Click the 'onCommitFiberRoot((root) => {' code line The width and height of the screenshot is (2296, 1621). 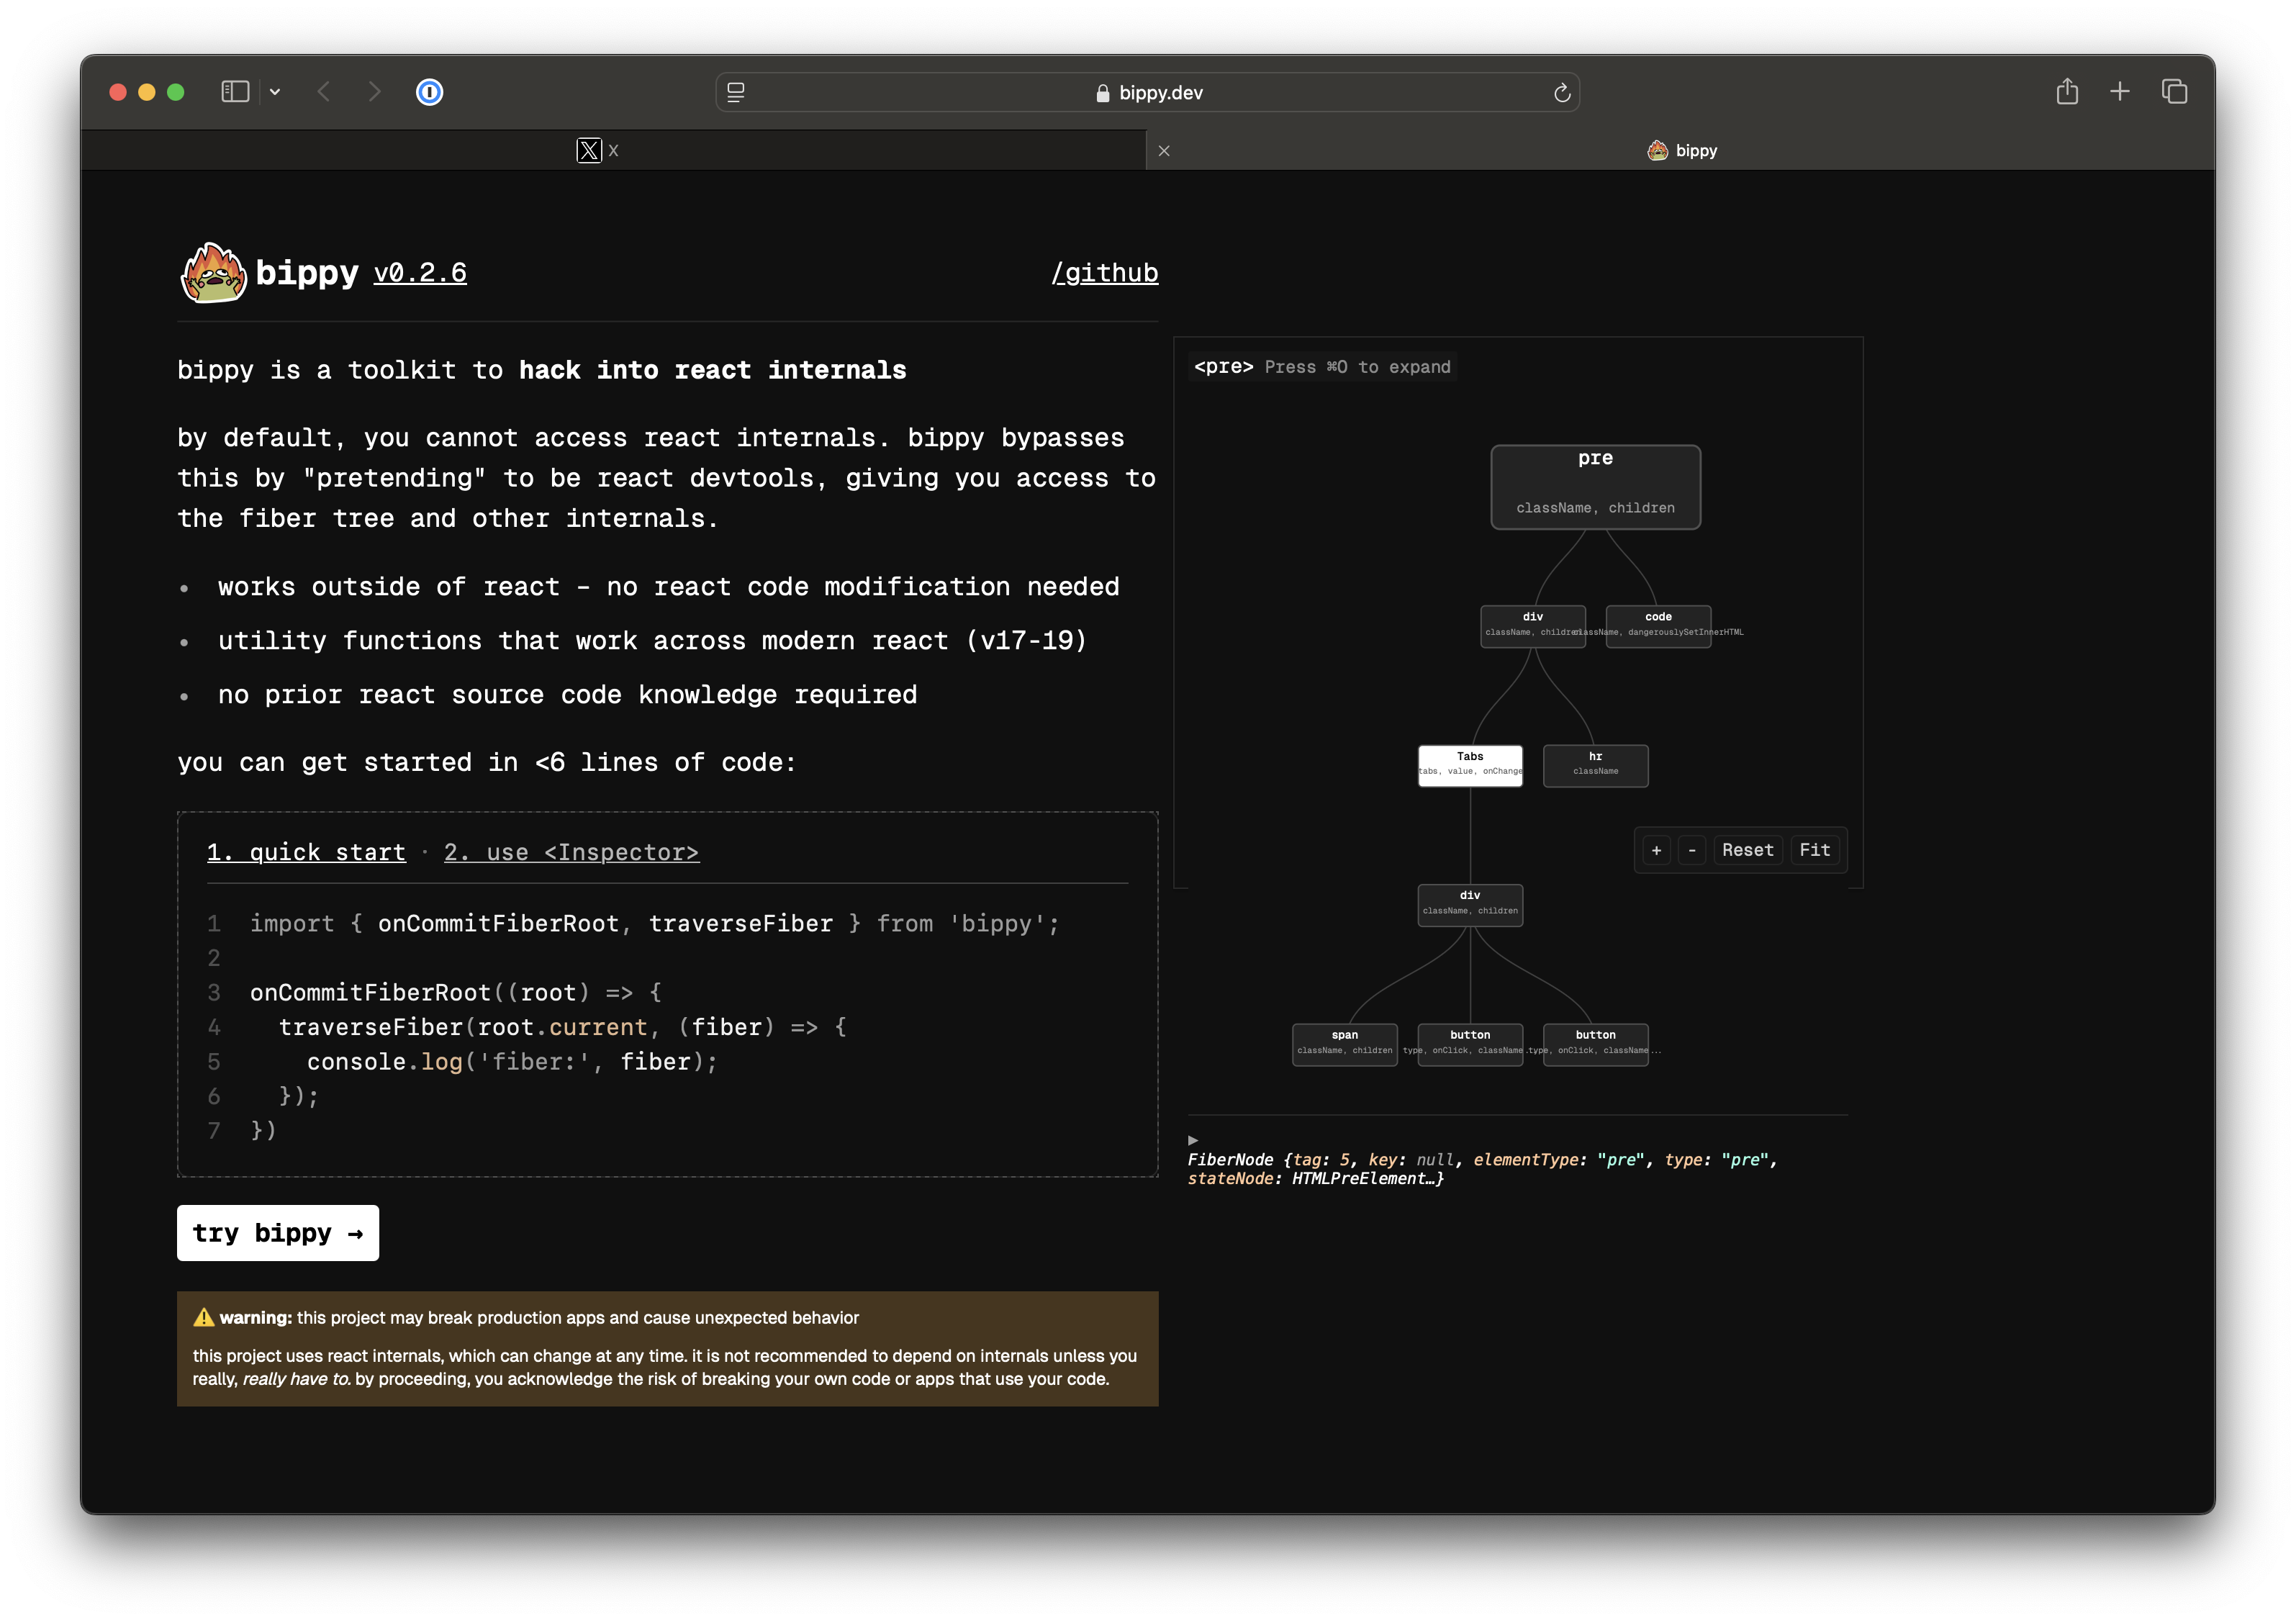click(x=455, y=992)
